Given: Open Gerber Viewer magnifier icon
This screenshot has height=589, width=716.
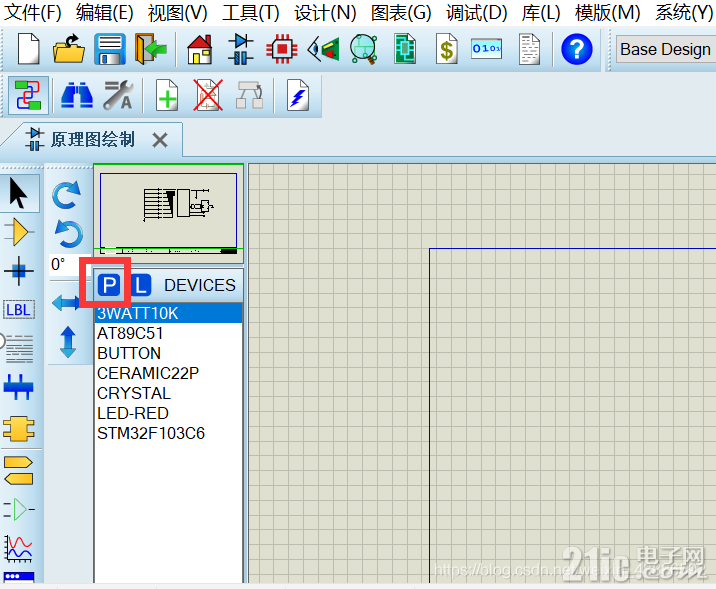Looking at the screenshot, I should [364, 49].
